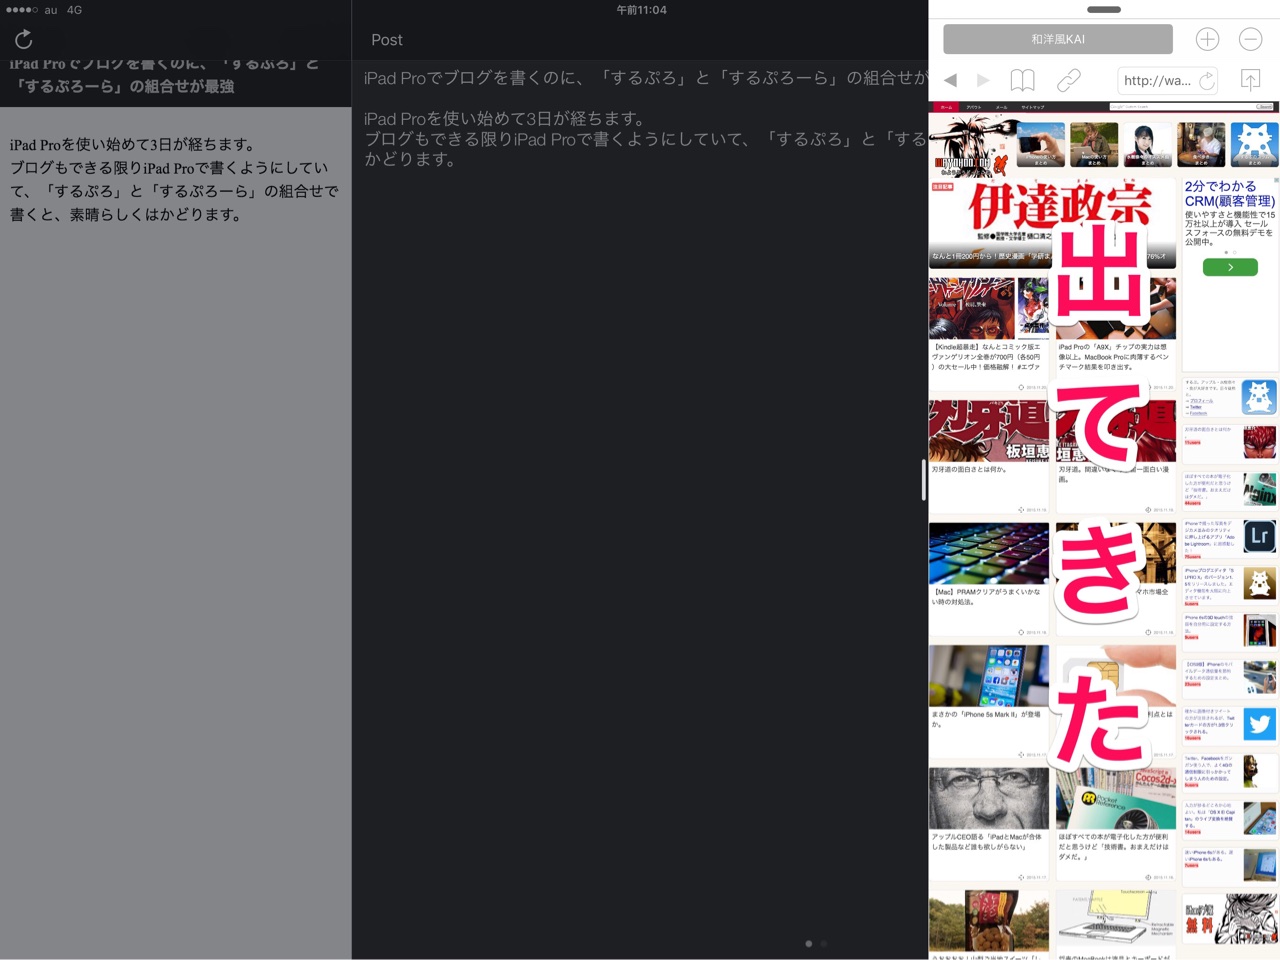Open bookmarks with the book icon
1280x960 pixels.
pos(1022,80)
